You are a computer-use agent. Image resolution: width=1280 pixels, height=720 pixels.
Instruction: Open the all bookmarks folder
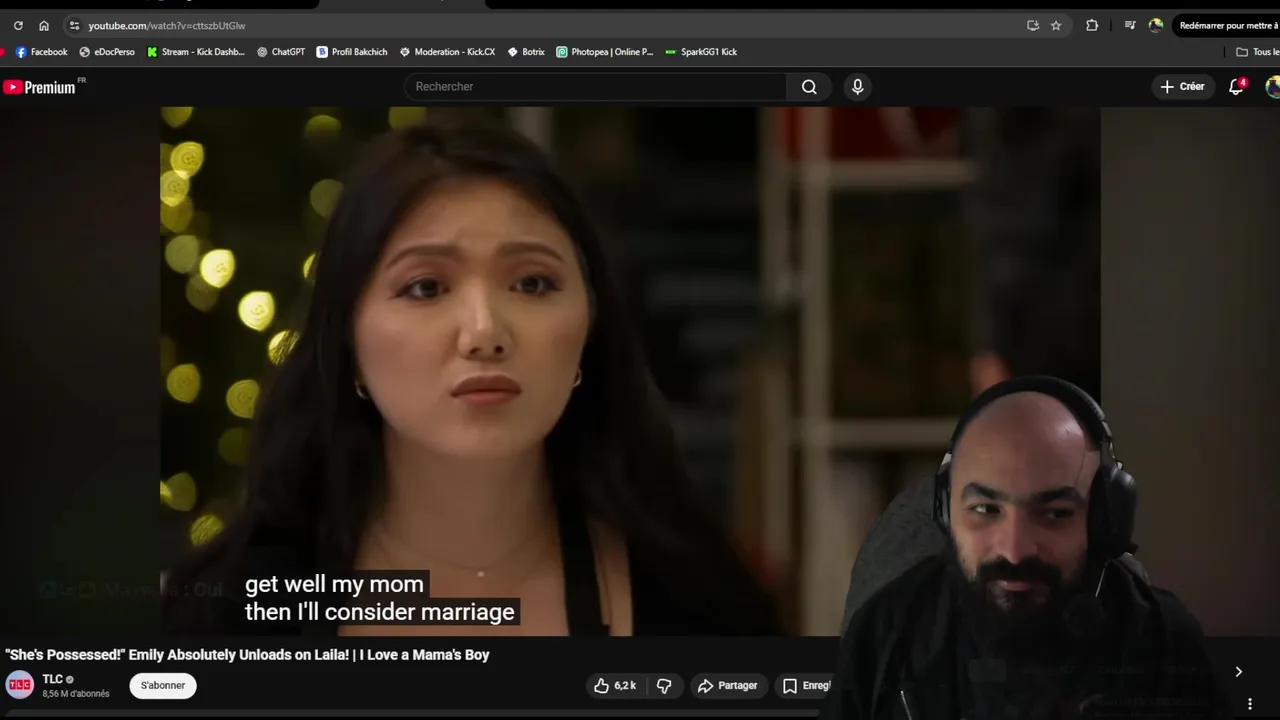pos(1257,52)
